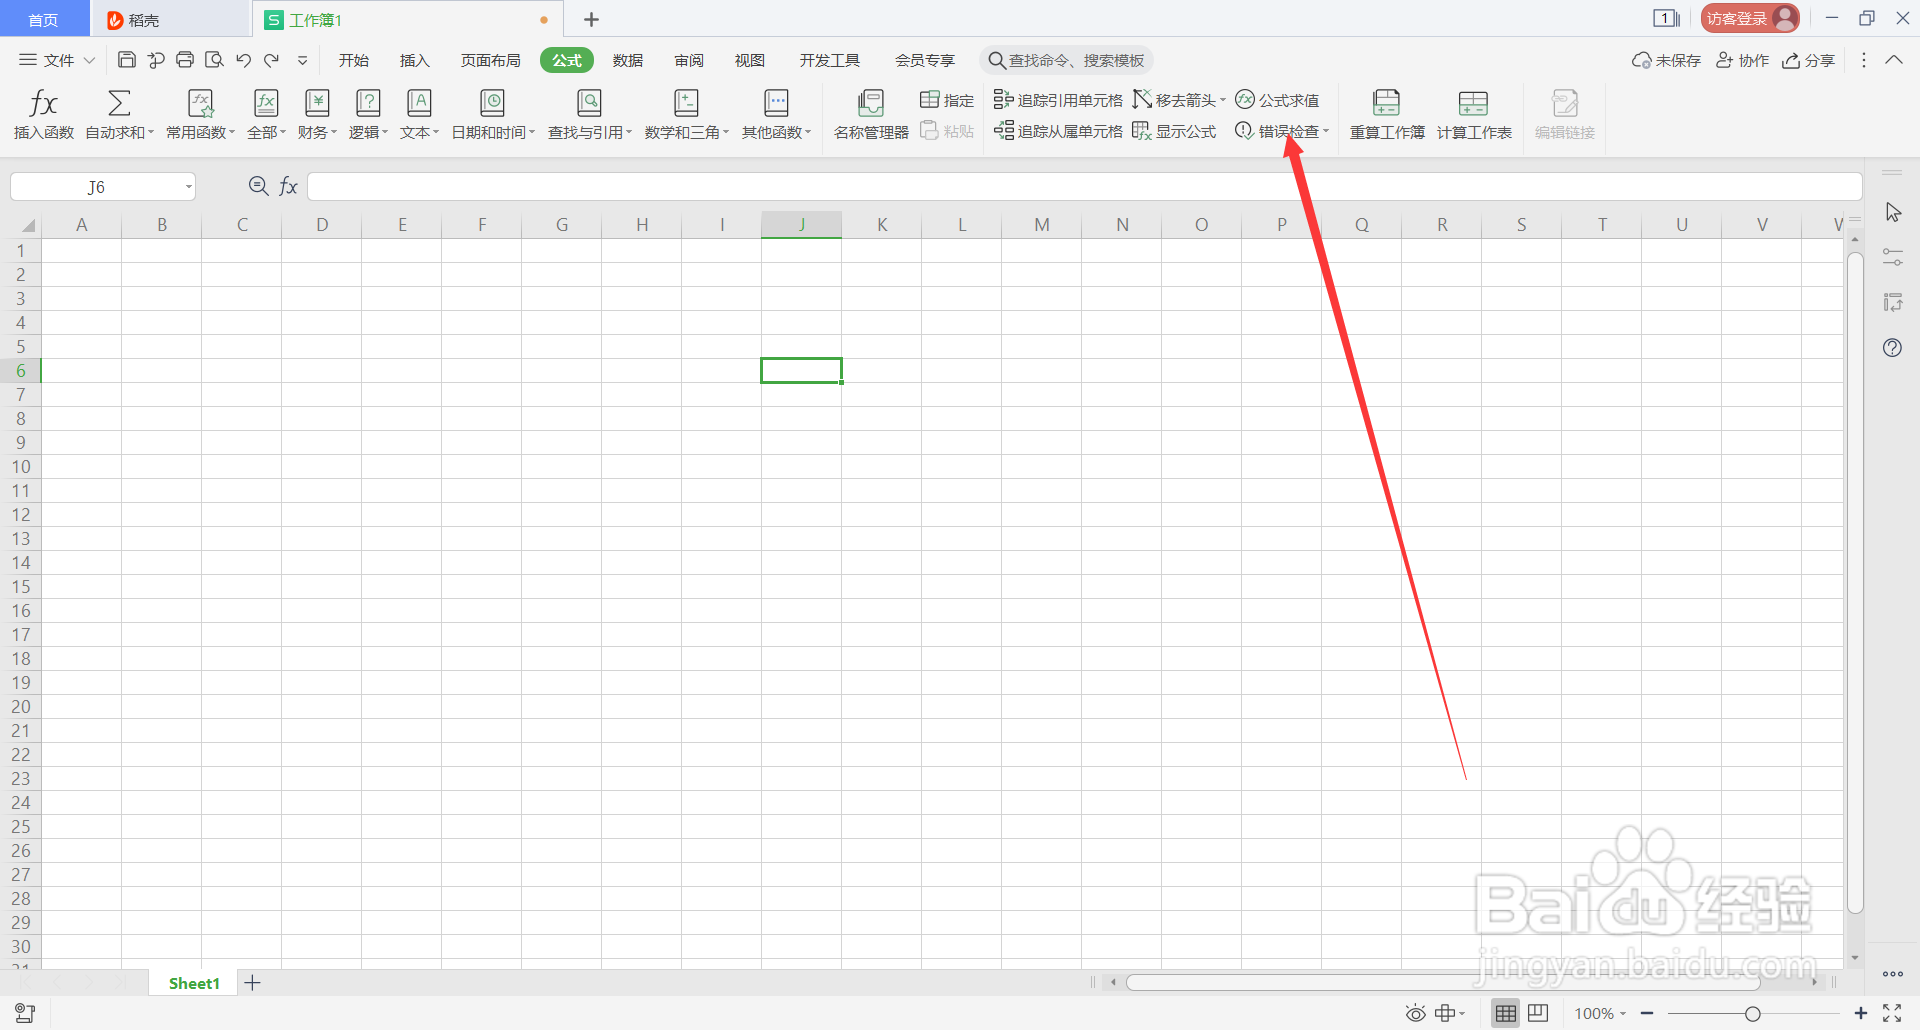Open the Insert (插入) ribbon tab
Viewport: 1920px width, 1030px height.
(x=414, y=60)
